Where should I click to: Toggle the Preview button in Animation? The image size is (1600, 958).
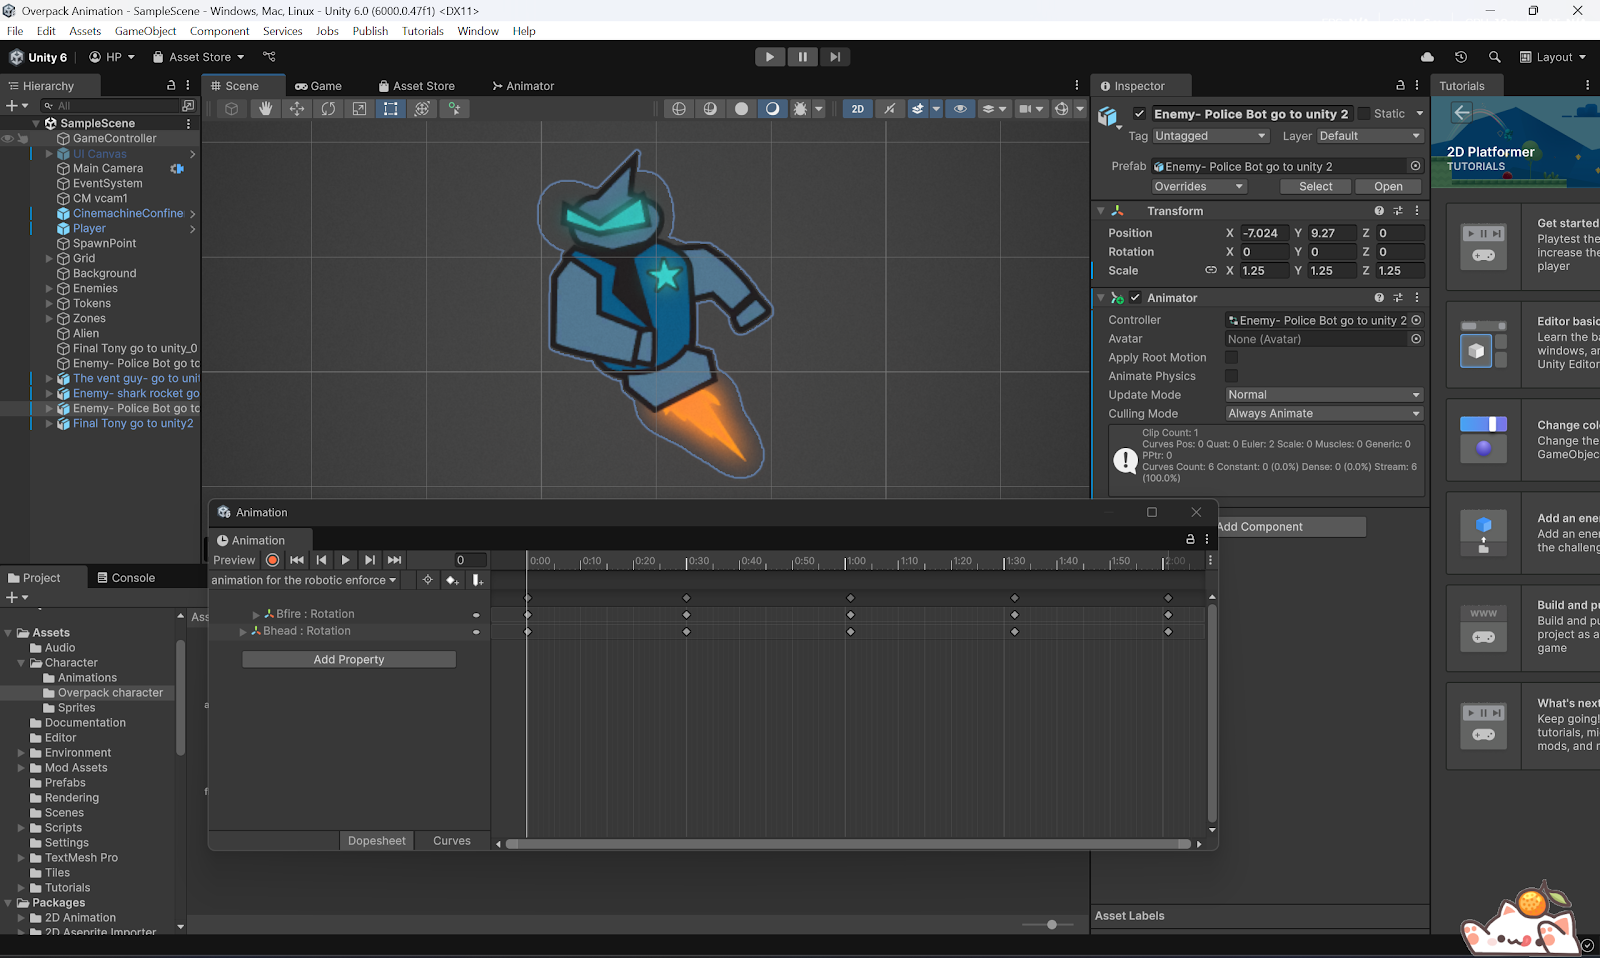point(234,560)
